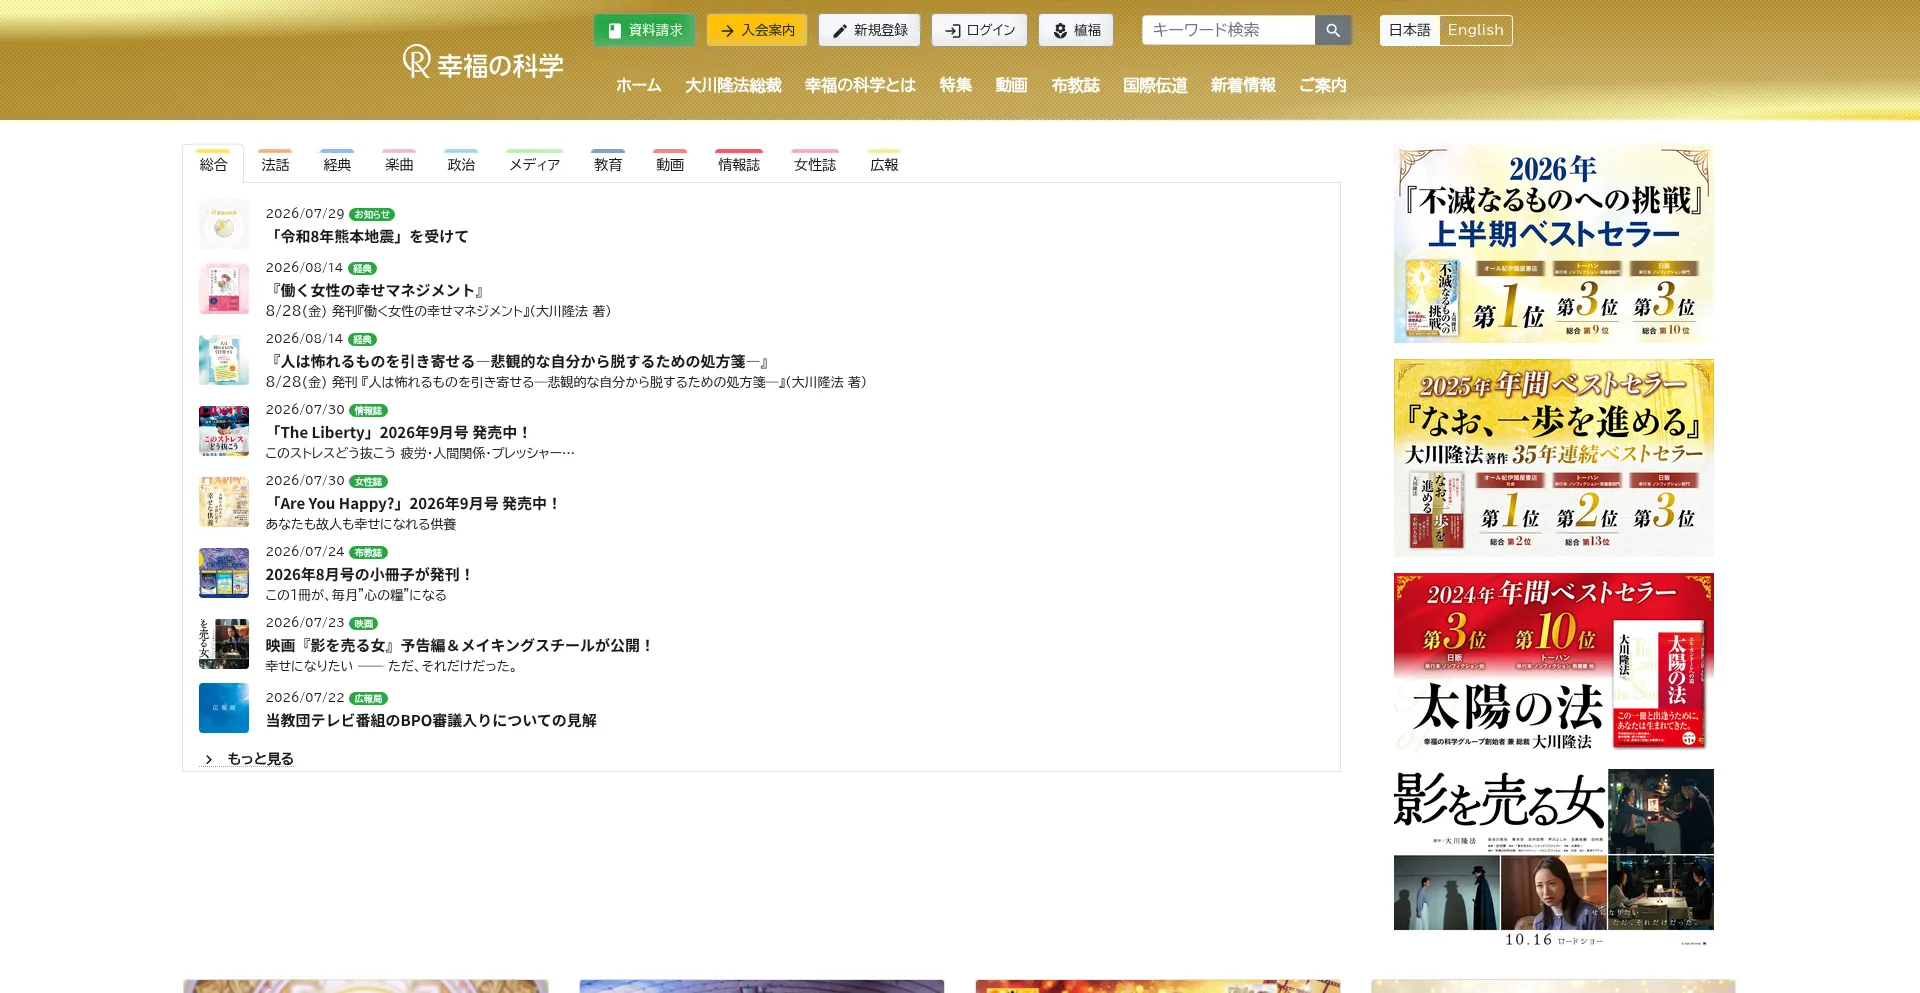Open the 太陽の法 2024年 banner

pos(1553,662)
